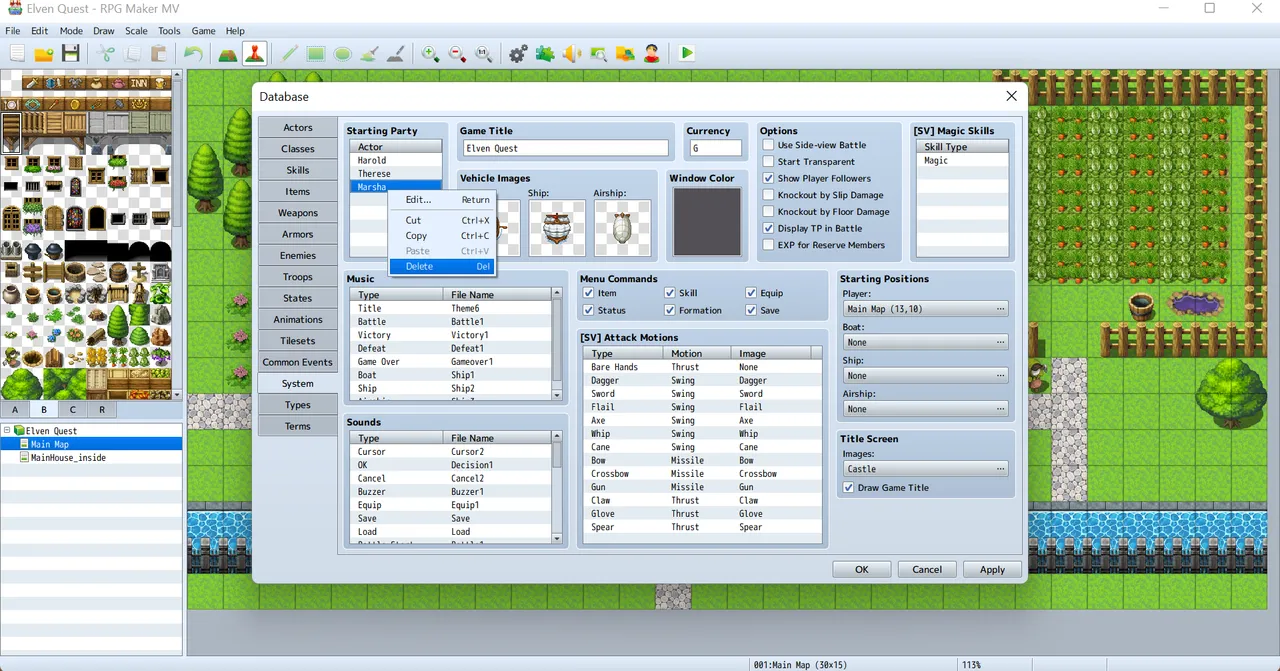Choose Delete from the context menu
The width and height of the screenshot is (1280, 671).
click(x=441, y=267)
